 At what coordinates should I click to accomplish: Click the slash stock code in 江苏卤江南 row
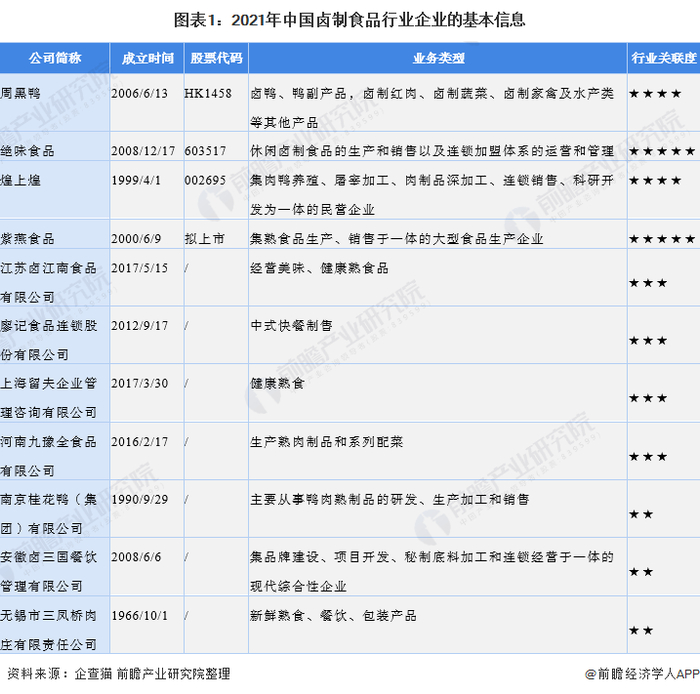coord(187,268)
